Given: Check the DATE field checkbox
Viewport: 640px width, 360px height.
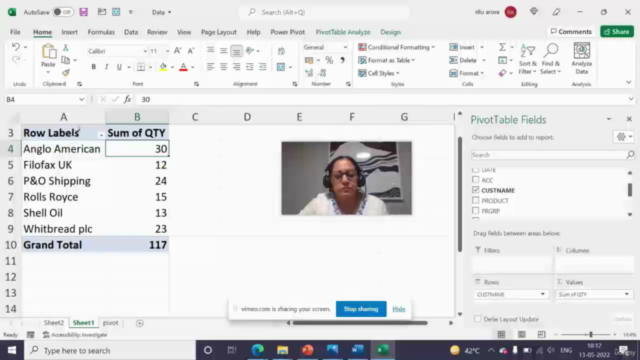Looking at the screenshot, I should point(476,169).
